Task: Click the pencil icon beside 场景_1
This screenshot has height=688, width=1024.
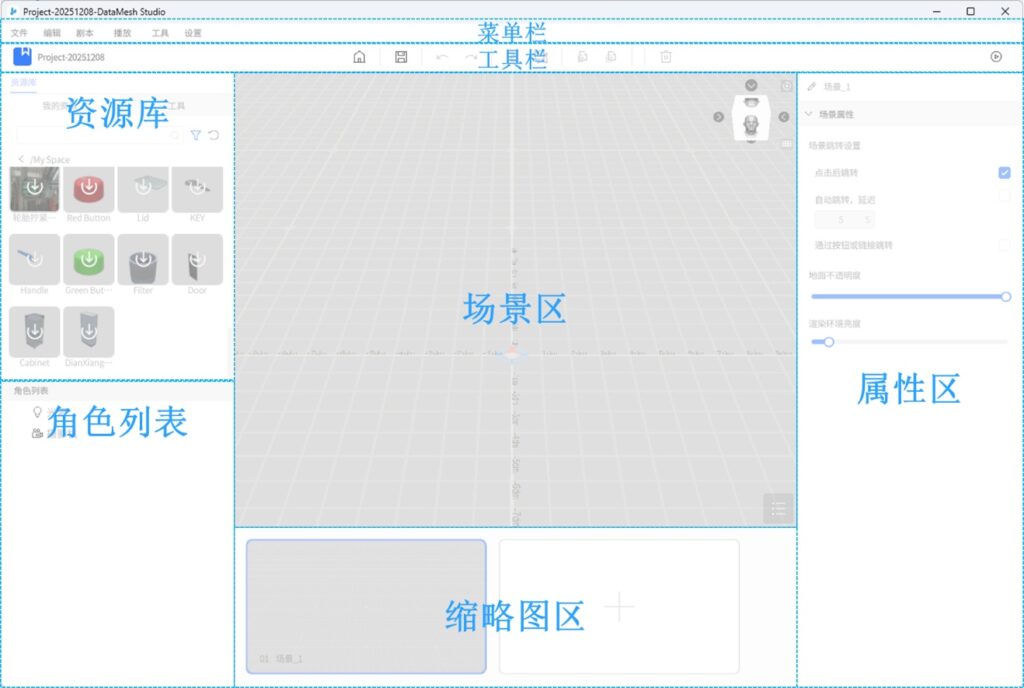Action: coord(811,87)
